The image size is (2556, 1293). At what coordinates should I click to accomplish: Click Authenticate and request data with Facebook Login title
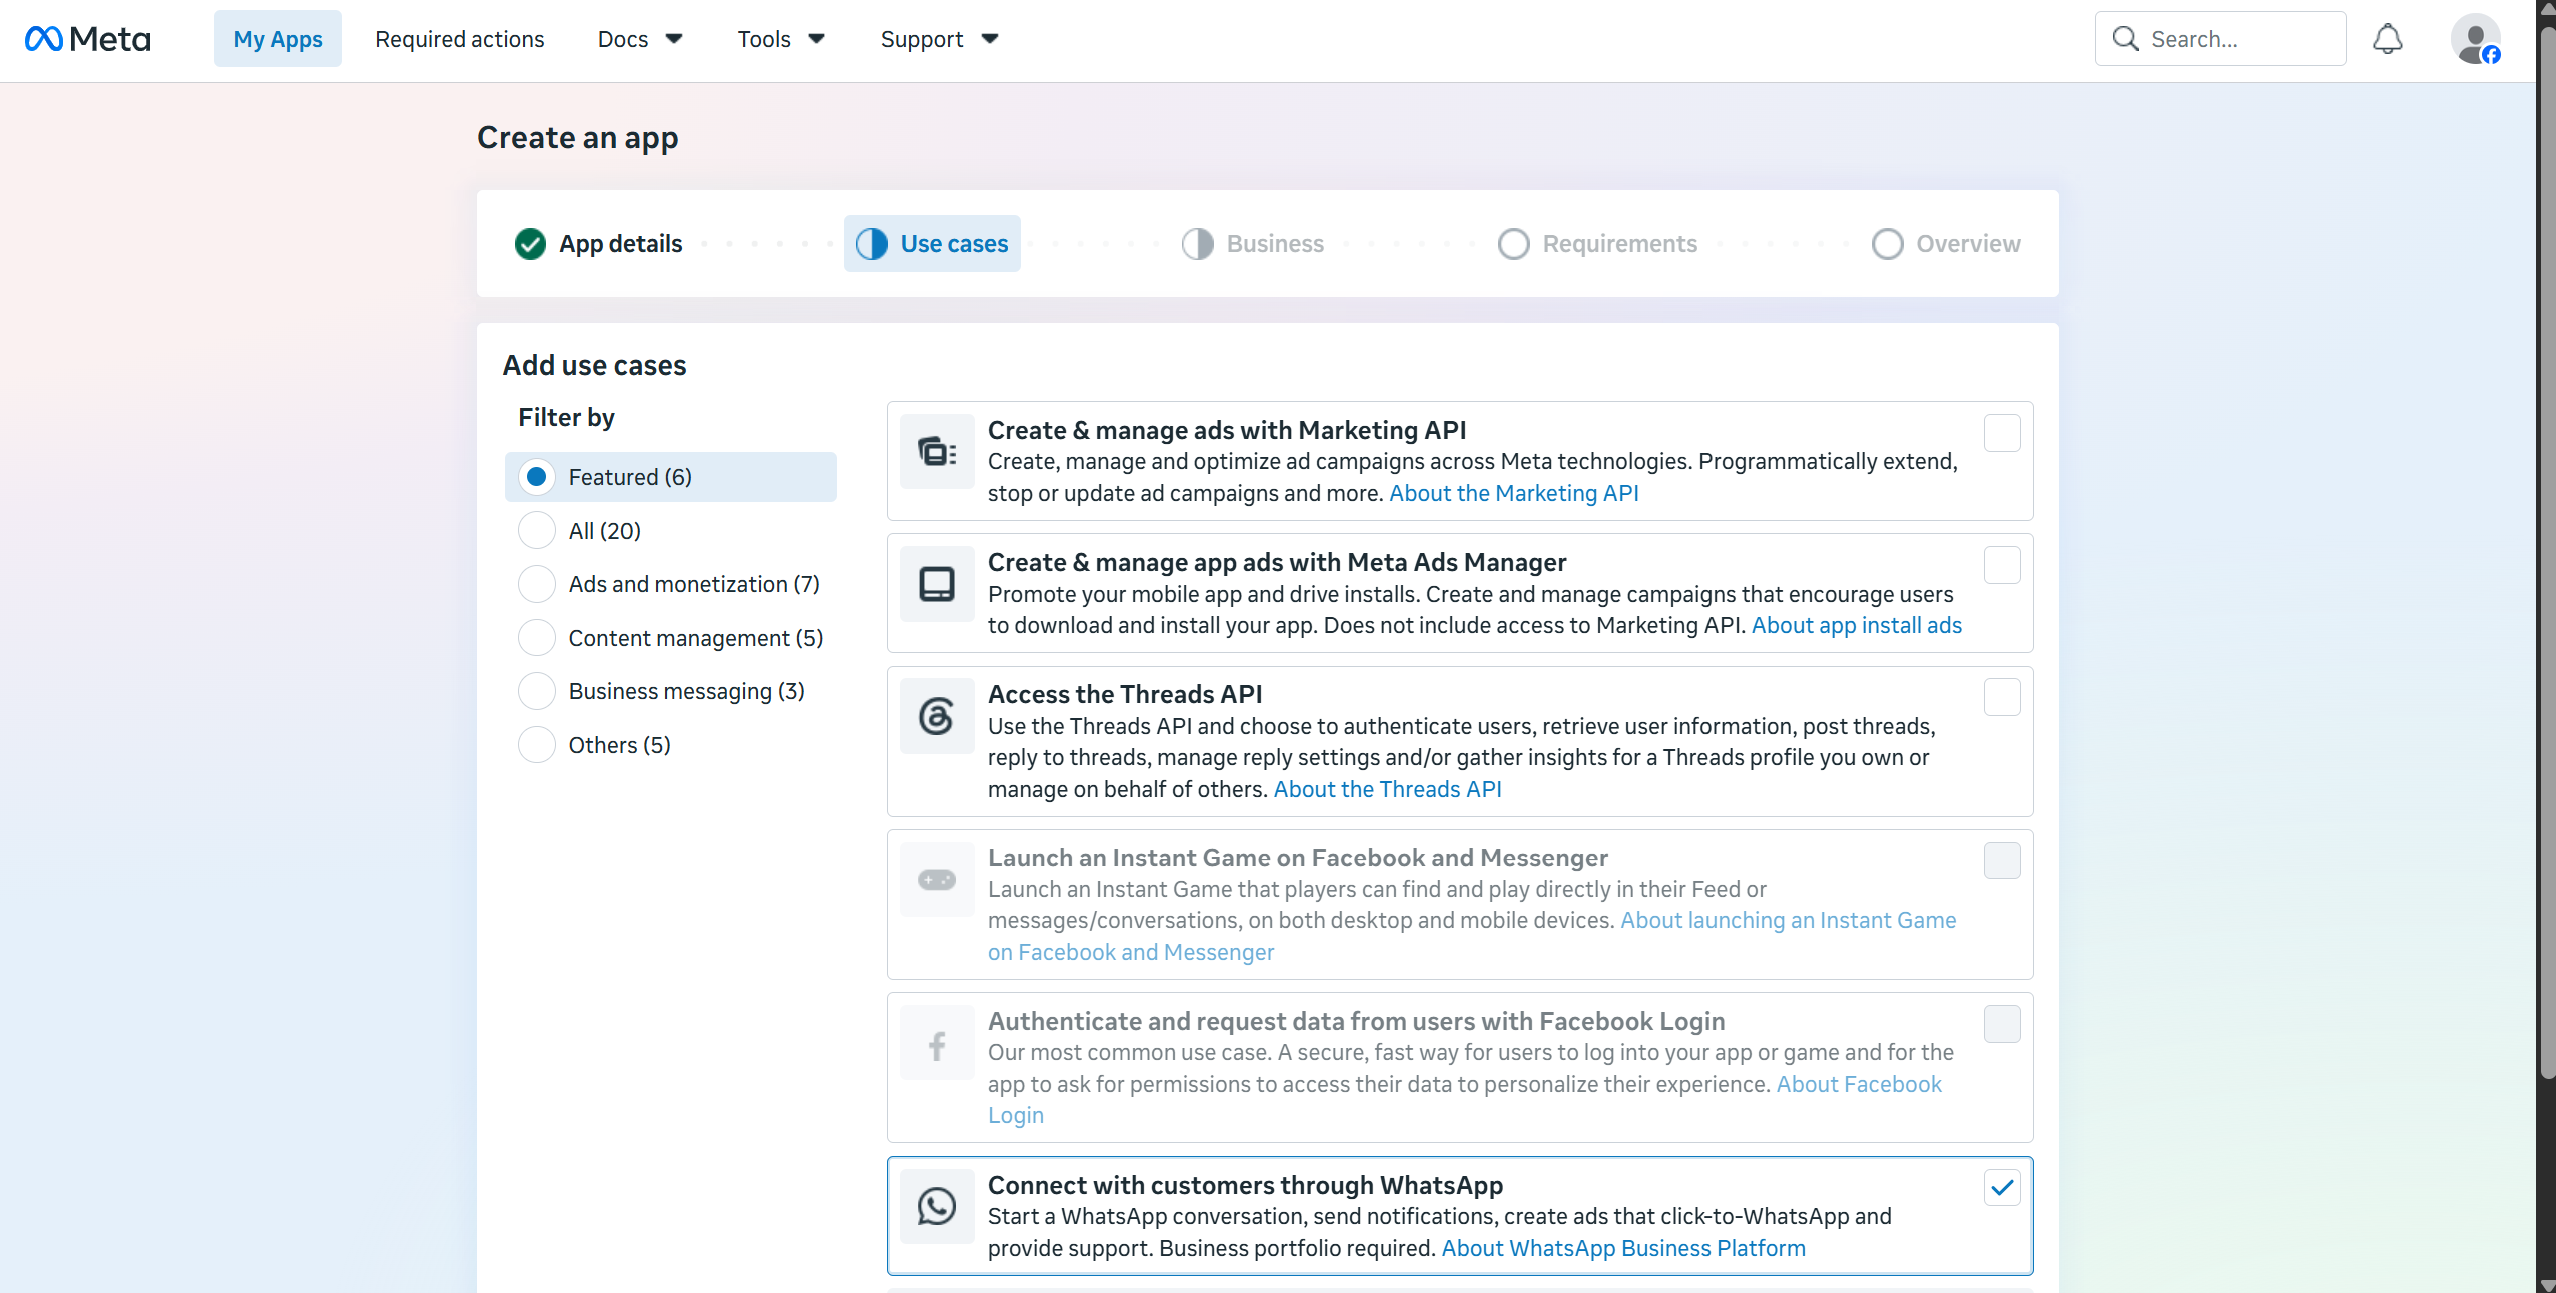[1357, 1021]
